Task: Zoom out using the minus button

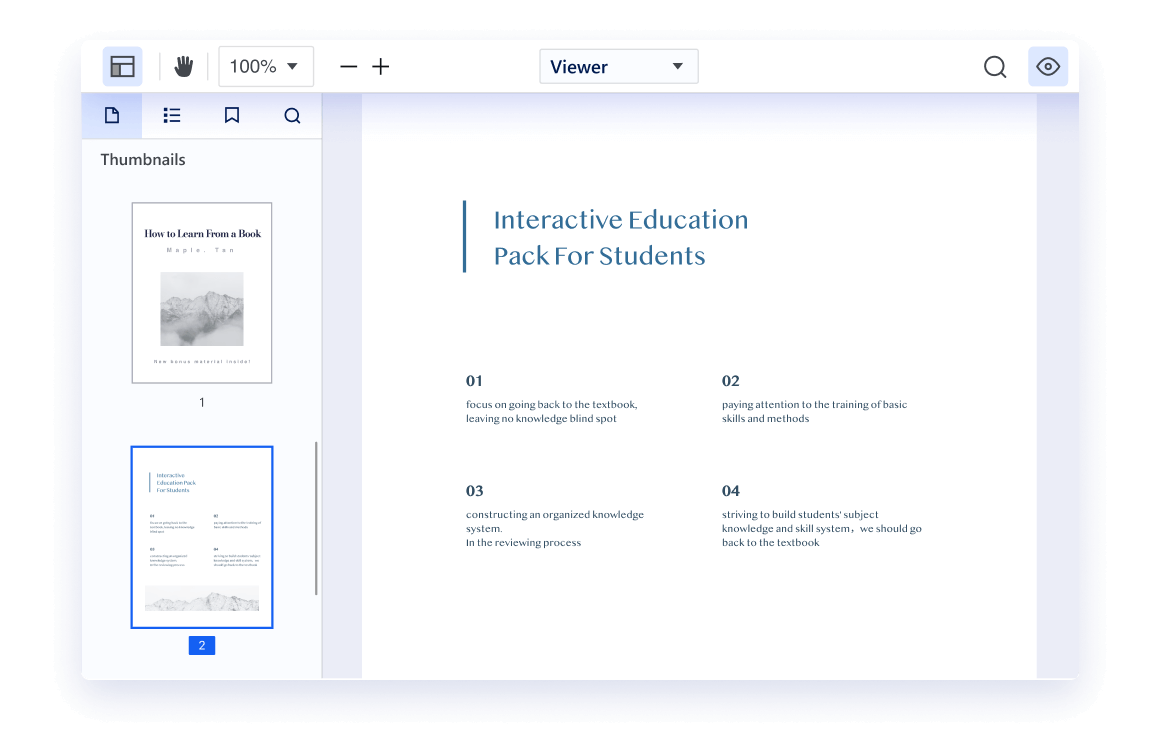Action: click(348, 66)
